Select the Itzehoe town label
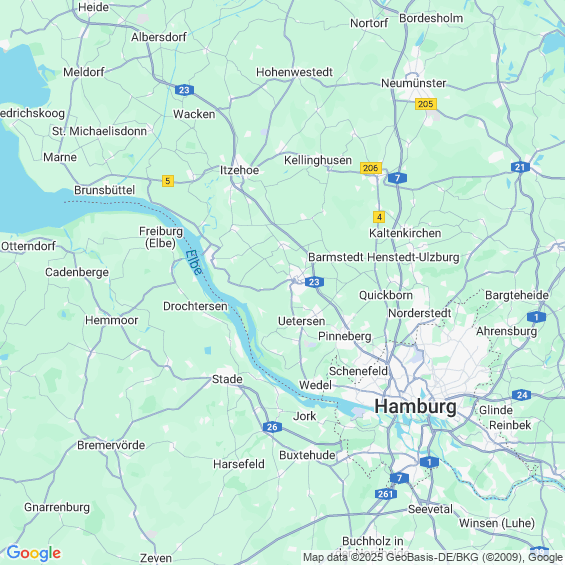Screen dimensions: 565x565 point(239,170)
